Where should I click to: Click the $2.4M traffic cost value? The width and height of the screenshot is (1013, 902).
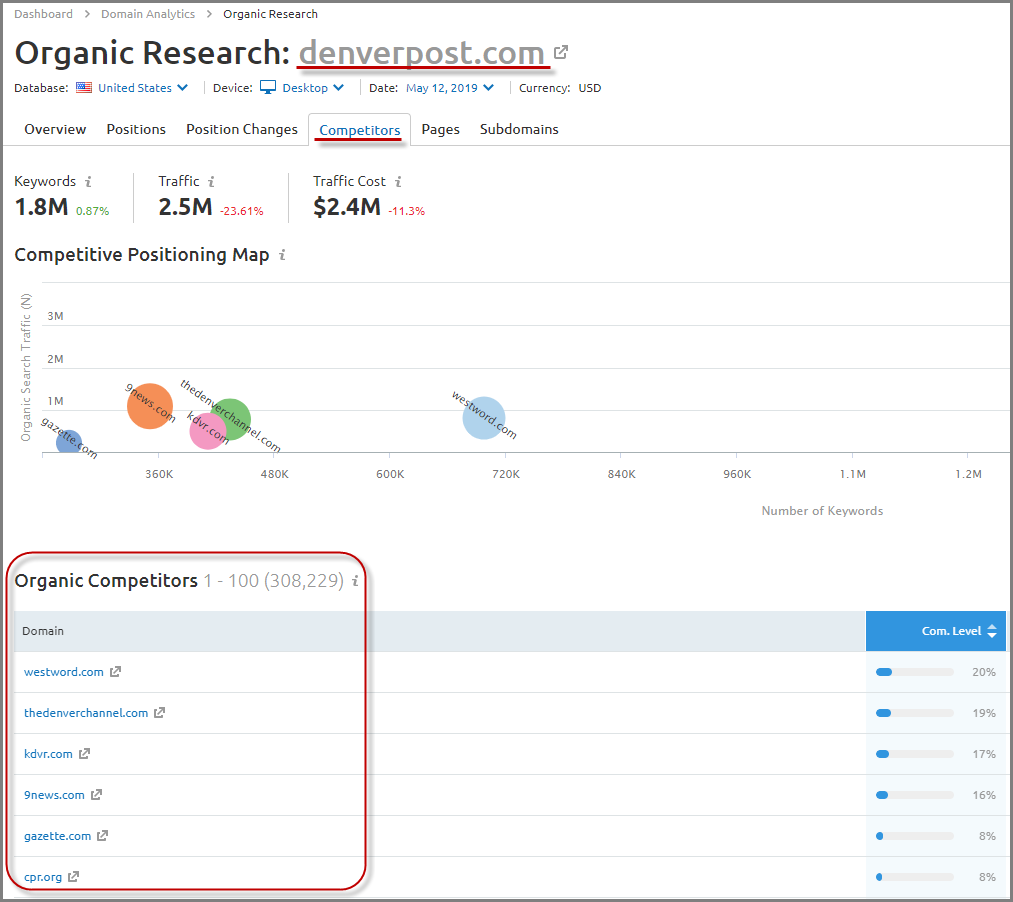click(x=347, y=207)
